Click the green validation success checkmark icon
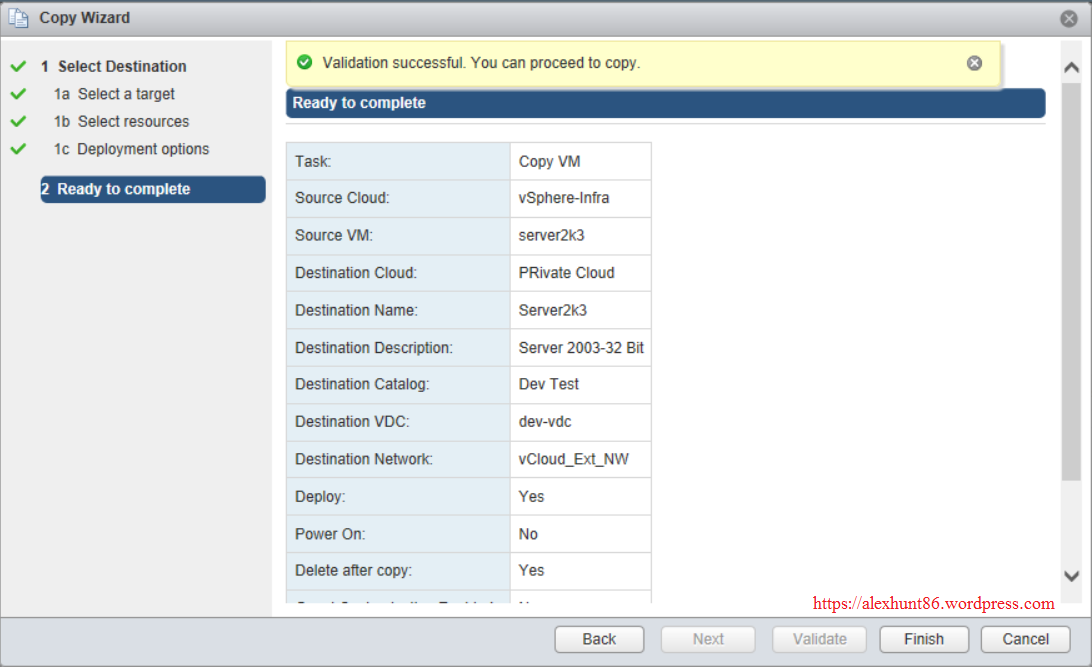The width and height of the screenshot is (1092, 667). point(304,63)
